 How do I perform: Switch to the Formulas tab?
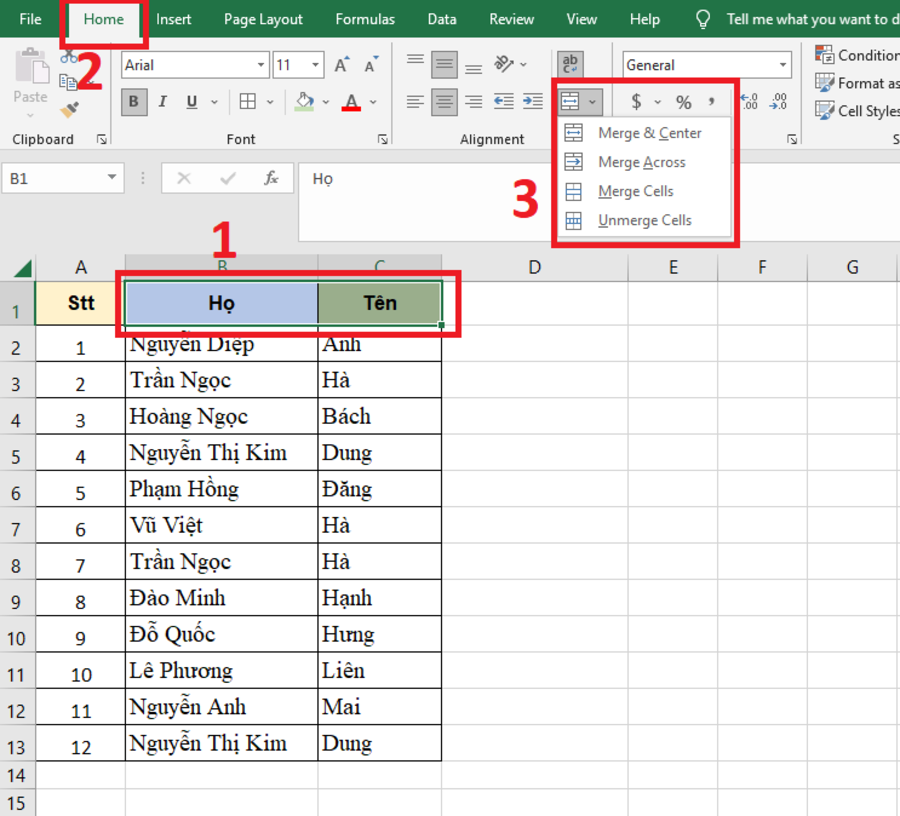365,20
